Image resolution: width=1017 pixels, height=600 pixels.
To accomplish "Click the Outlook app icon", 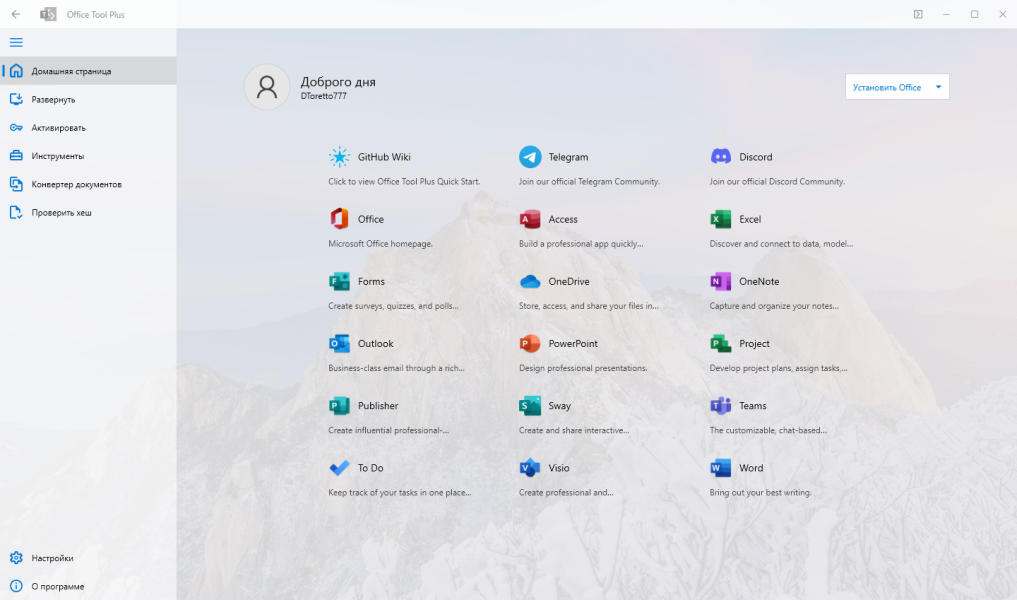I will point(339,344).
